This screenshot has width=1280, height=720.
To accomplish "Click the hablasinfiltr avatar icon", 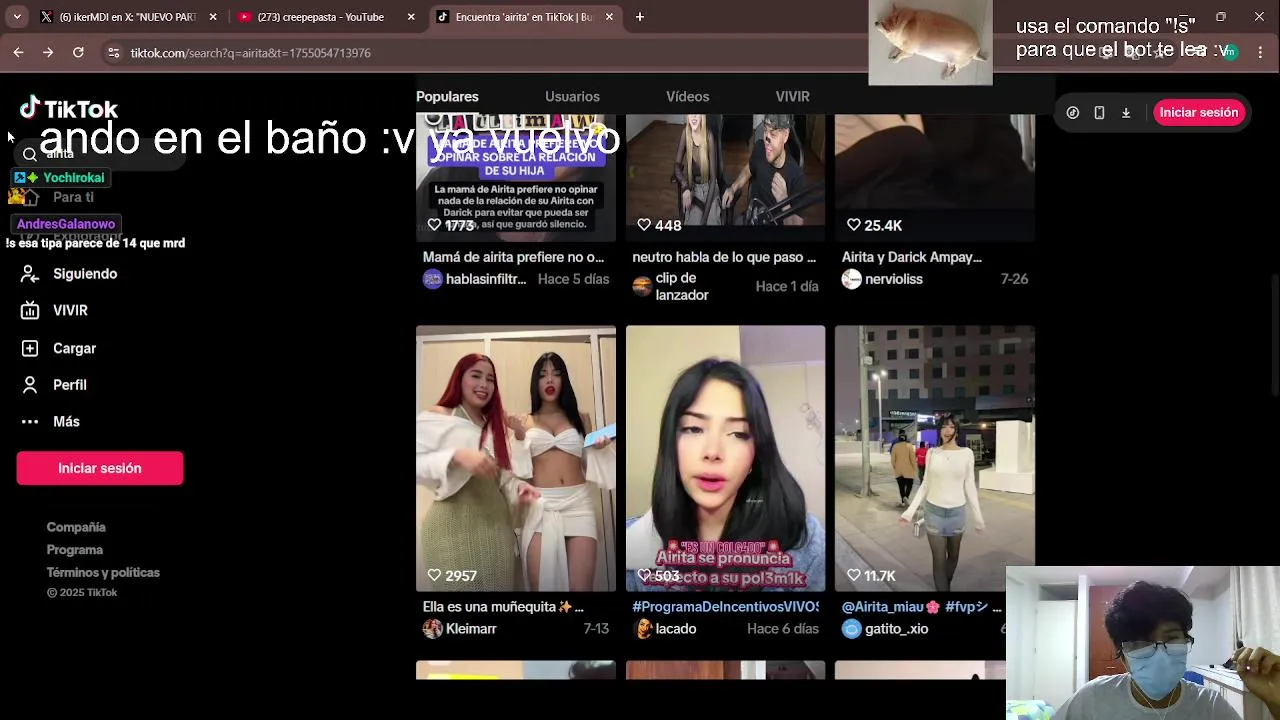I will click(x=432, y=279).
